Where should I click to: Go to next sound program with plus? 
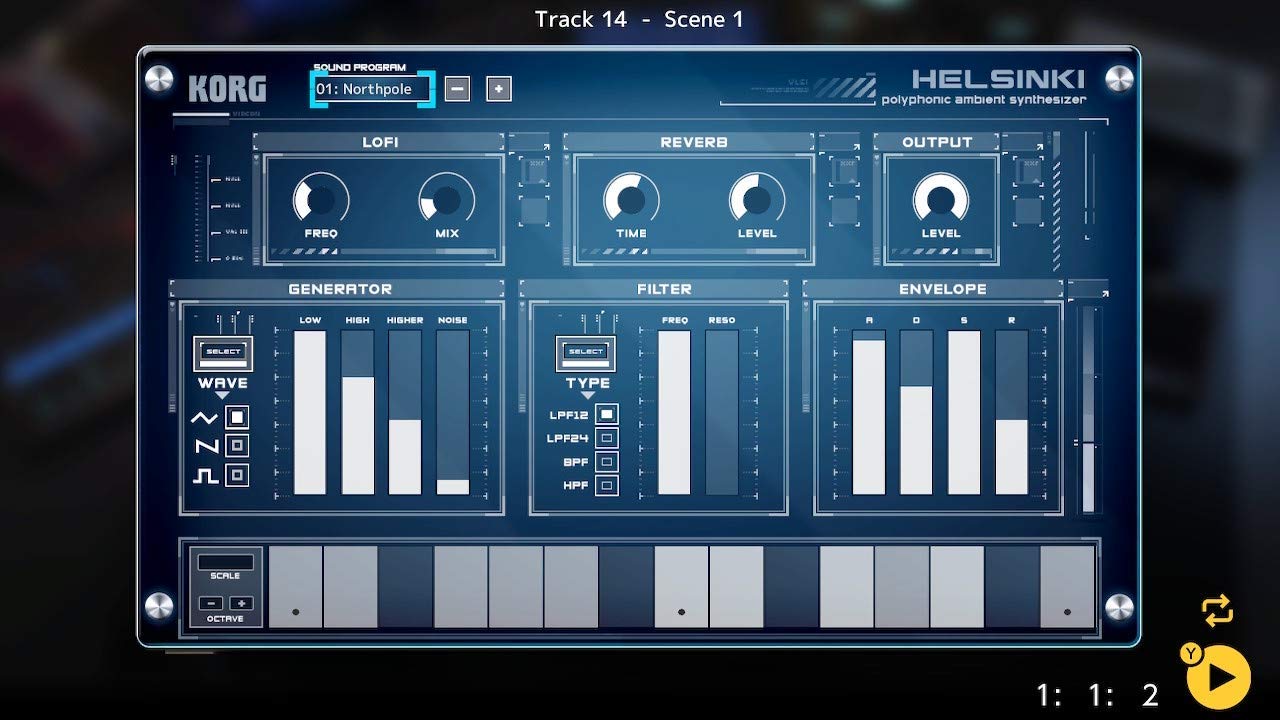[499, 89]
